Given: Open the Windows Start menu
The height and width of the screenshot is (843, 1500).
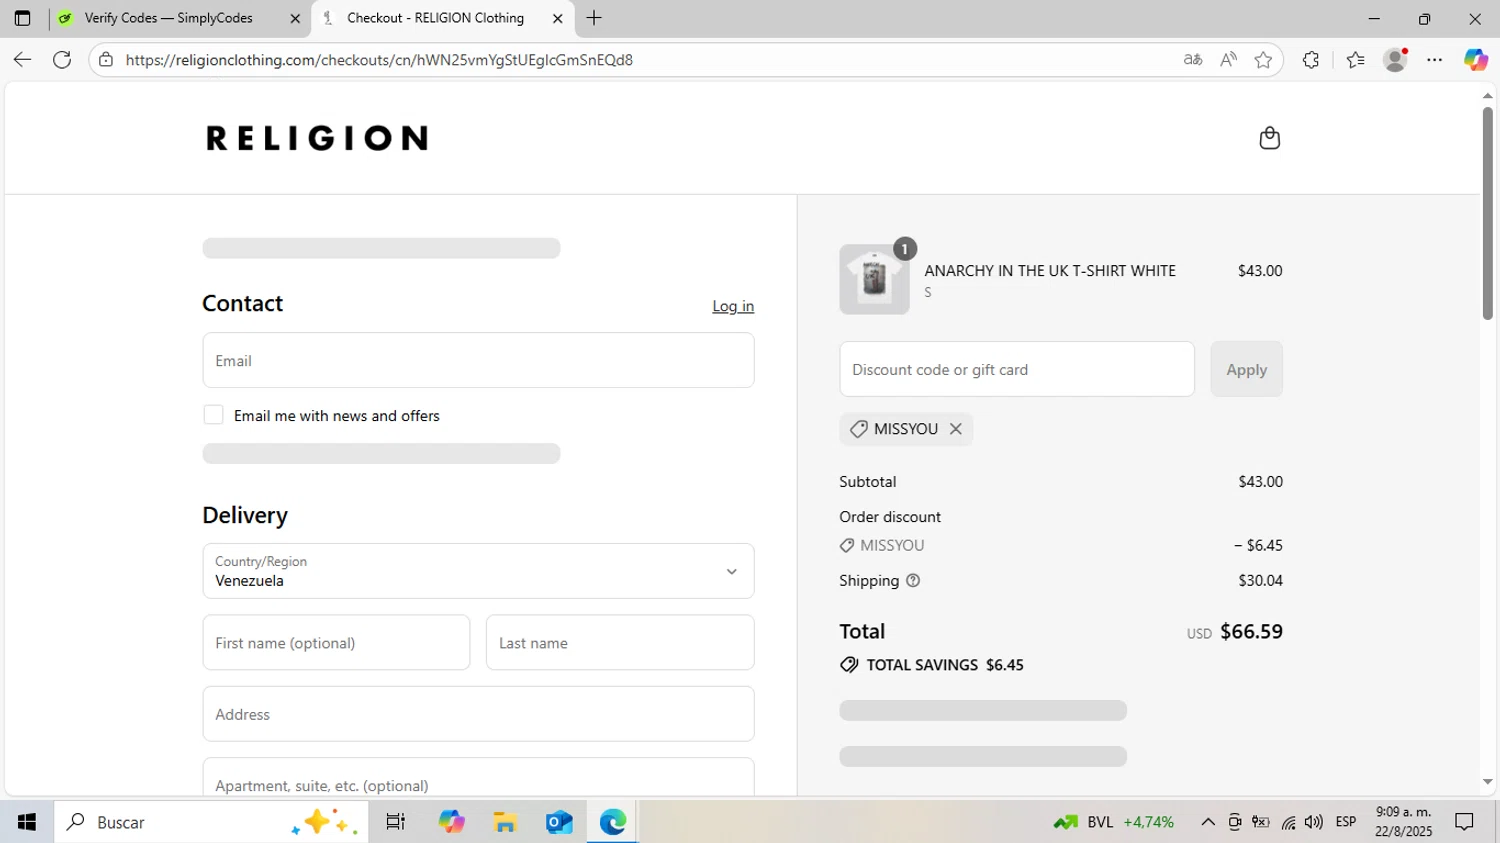Looking at the screenshot, I should tap(27, 822).
